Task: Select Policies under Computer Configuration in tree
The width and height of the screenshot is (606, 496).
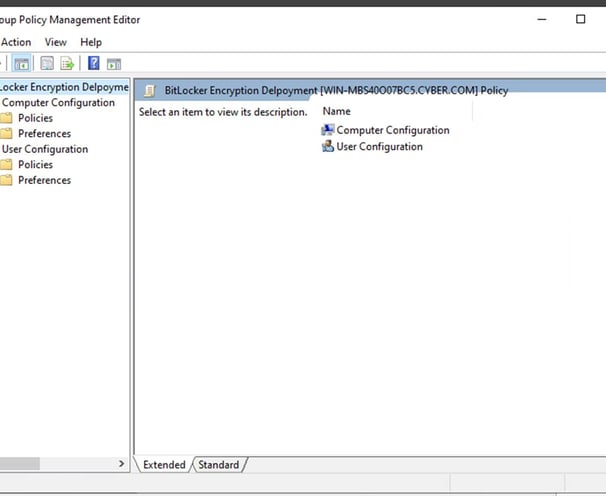Action: [35, 118]
